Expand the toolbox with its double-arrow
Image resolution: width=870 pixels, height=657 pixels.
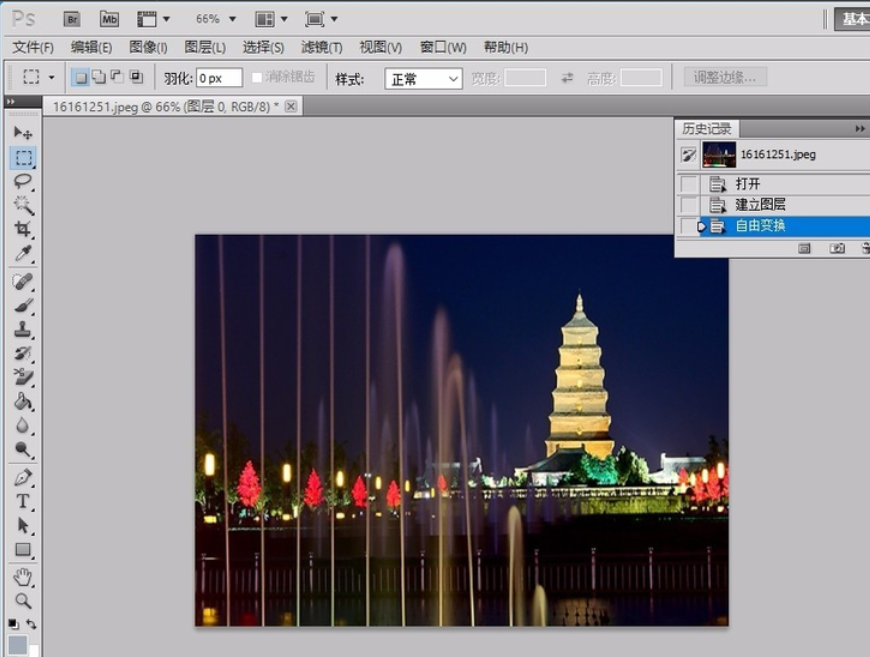coord(11,102)
